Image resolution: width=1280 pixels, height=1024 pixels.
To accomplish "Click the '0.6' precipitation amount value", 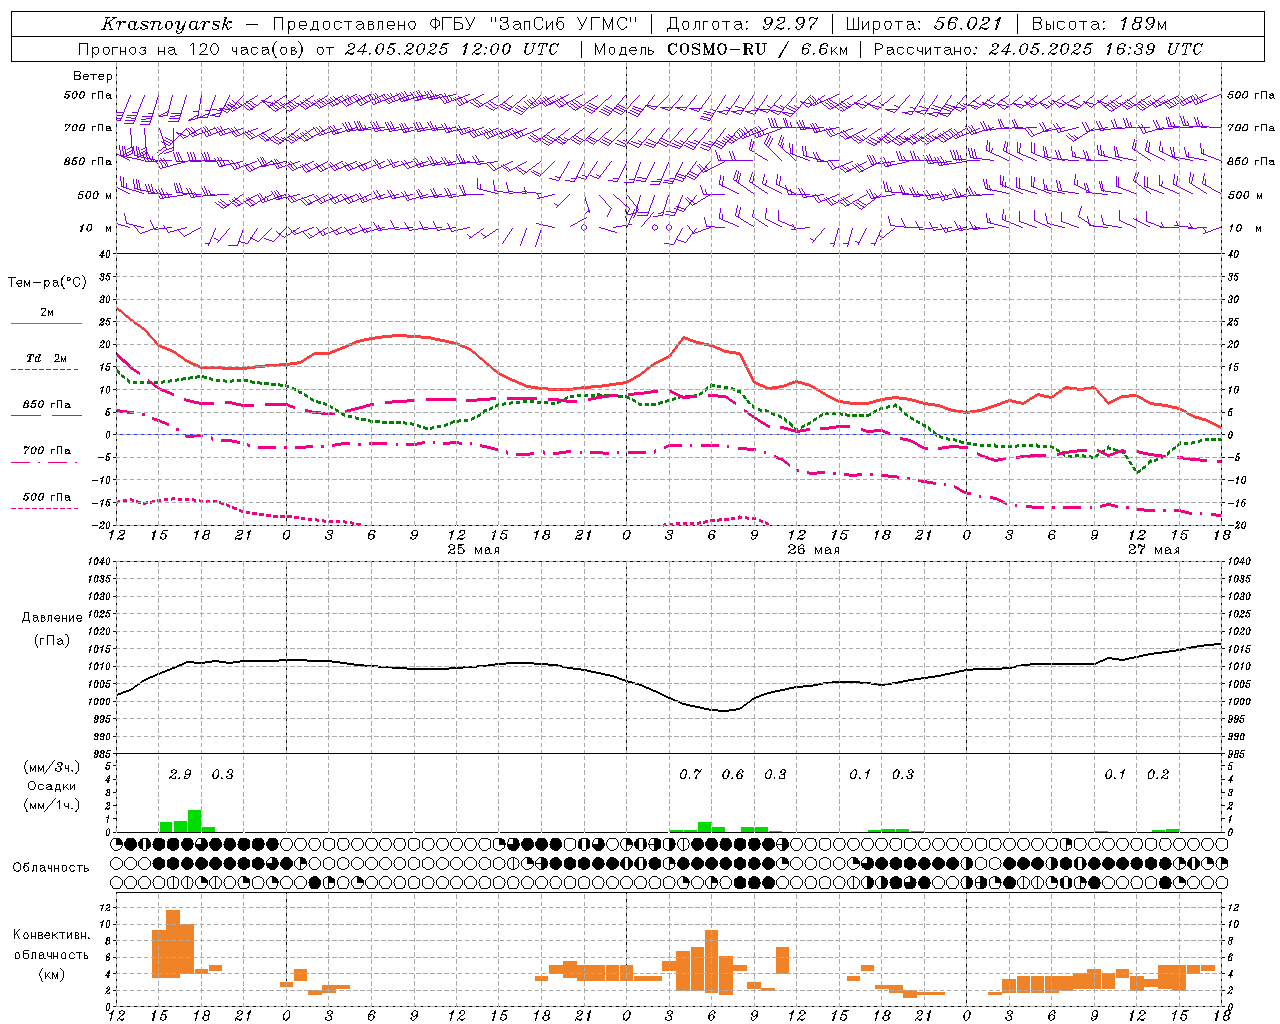I will (733, 775).
